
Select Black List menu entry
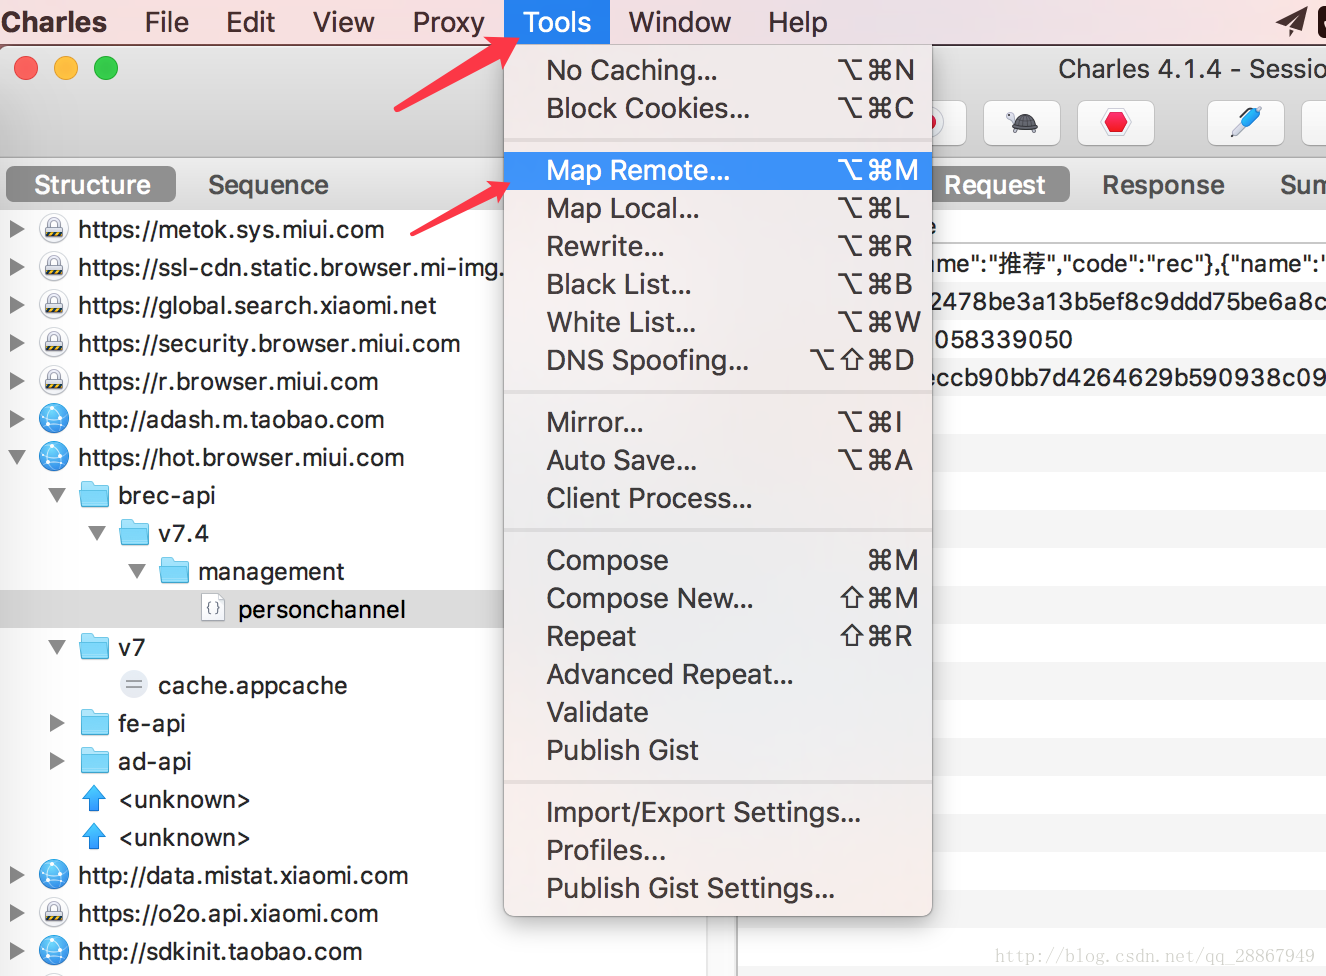point(718,285)
